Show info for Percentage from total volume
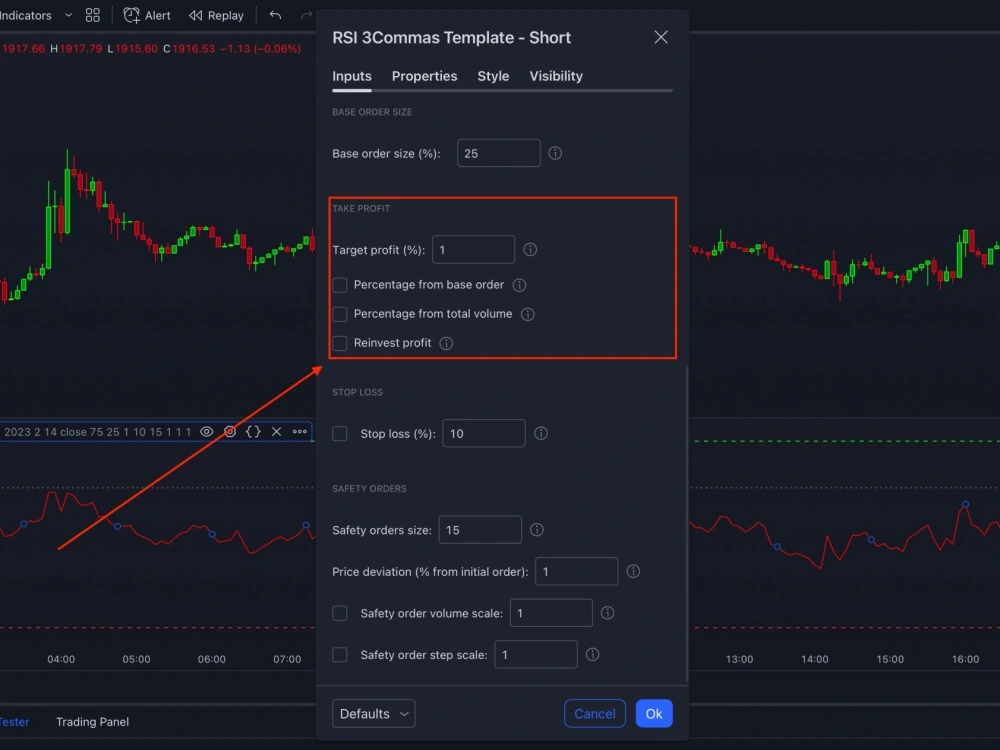Screen dimensions: 1000x750 527,314
